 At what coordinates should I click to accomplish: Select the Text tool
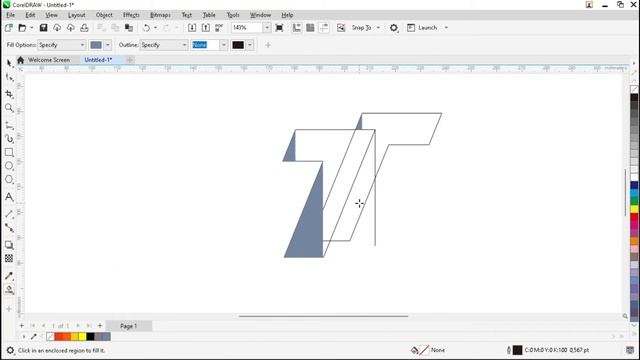(x=9, y=197)
